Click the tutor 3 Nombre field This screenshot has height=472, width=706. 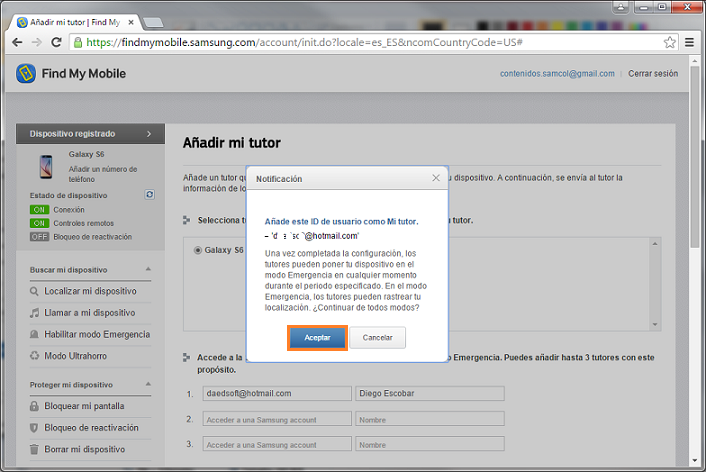click(x=430, y=444)
